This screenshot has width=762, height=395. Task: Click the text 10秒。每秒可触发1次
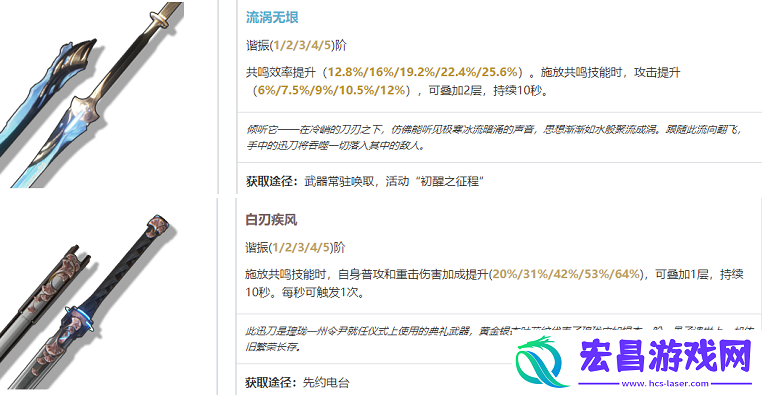point(305,292)
